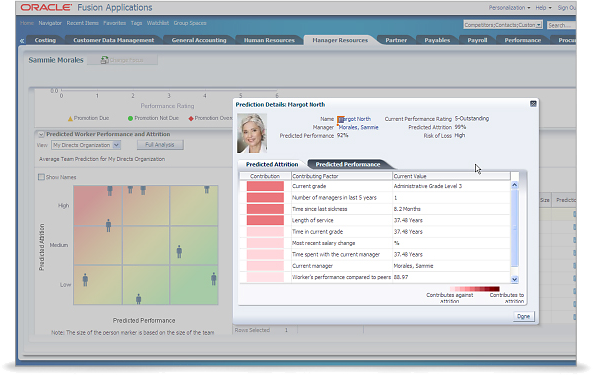
Task: Click the Change Focus button
Action: click(x=123, y=60)
